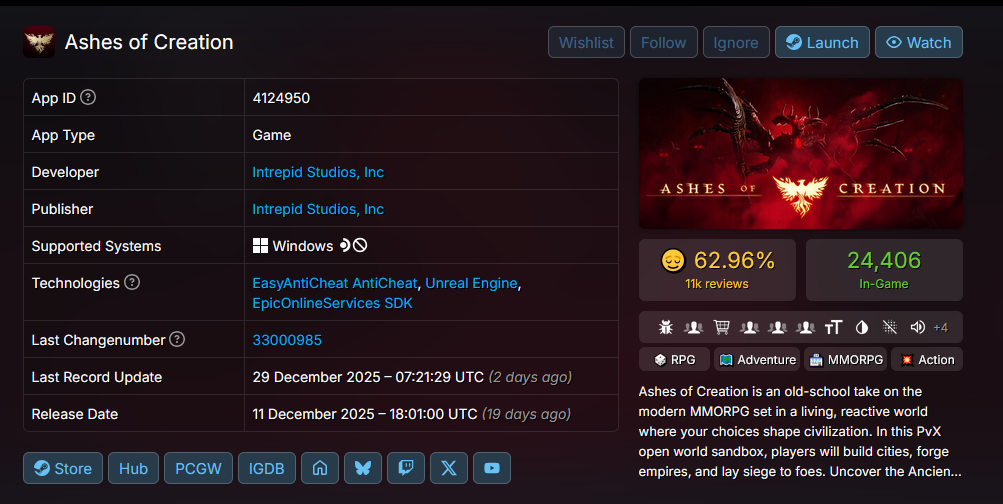Click the 11 December 2025 release date
The image size is (1003, 504).
[365, 414]
